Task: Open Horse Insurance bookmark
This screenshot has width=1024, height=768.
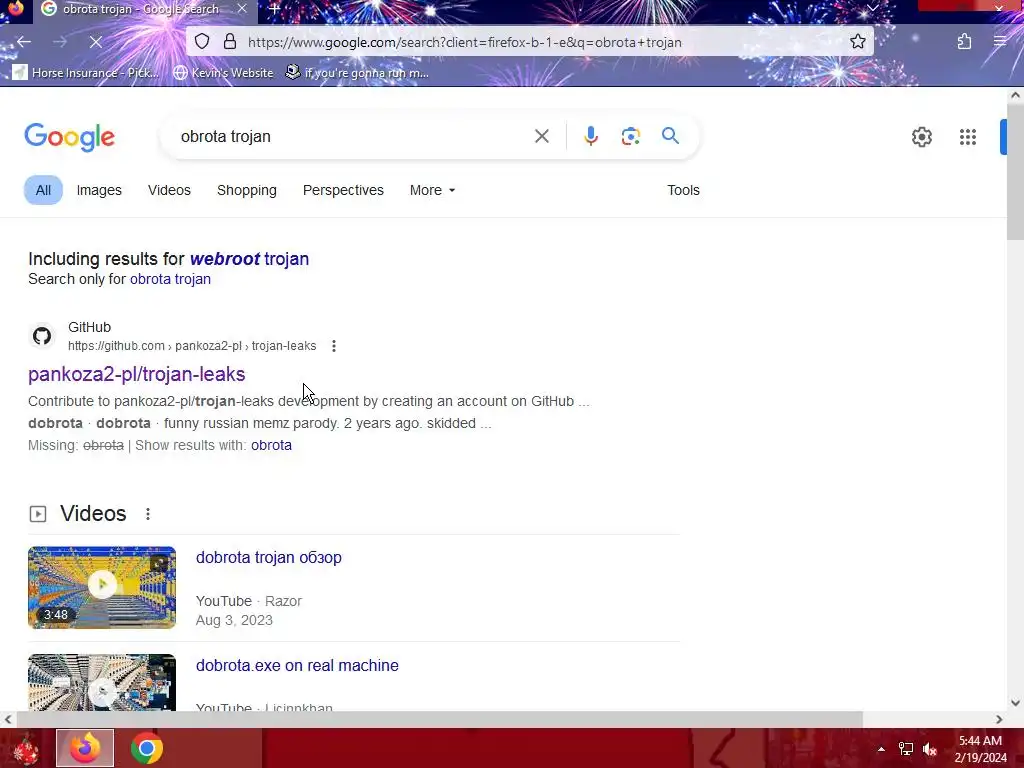Action: (86, 72)
